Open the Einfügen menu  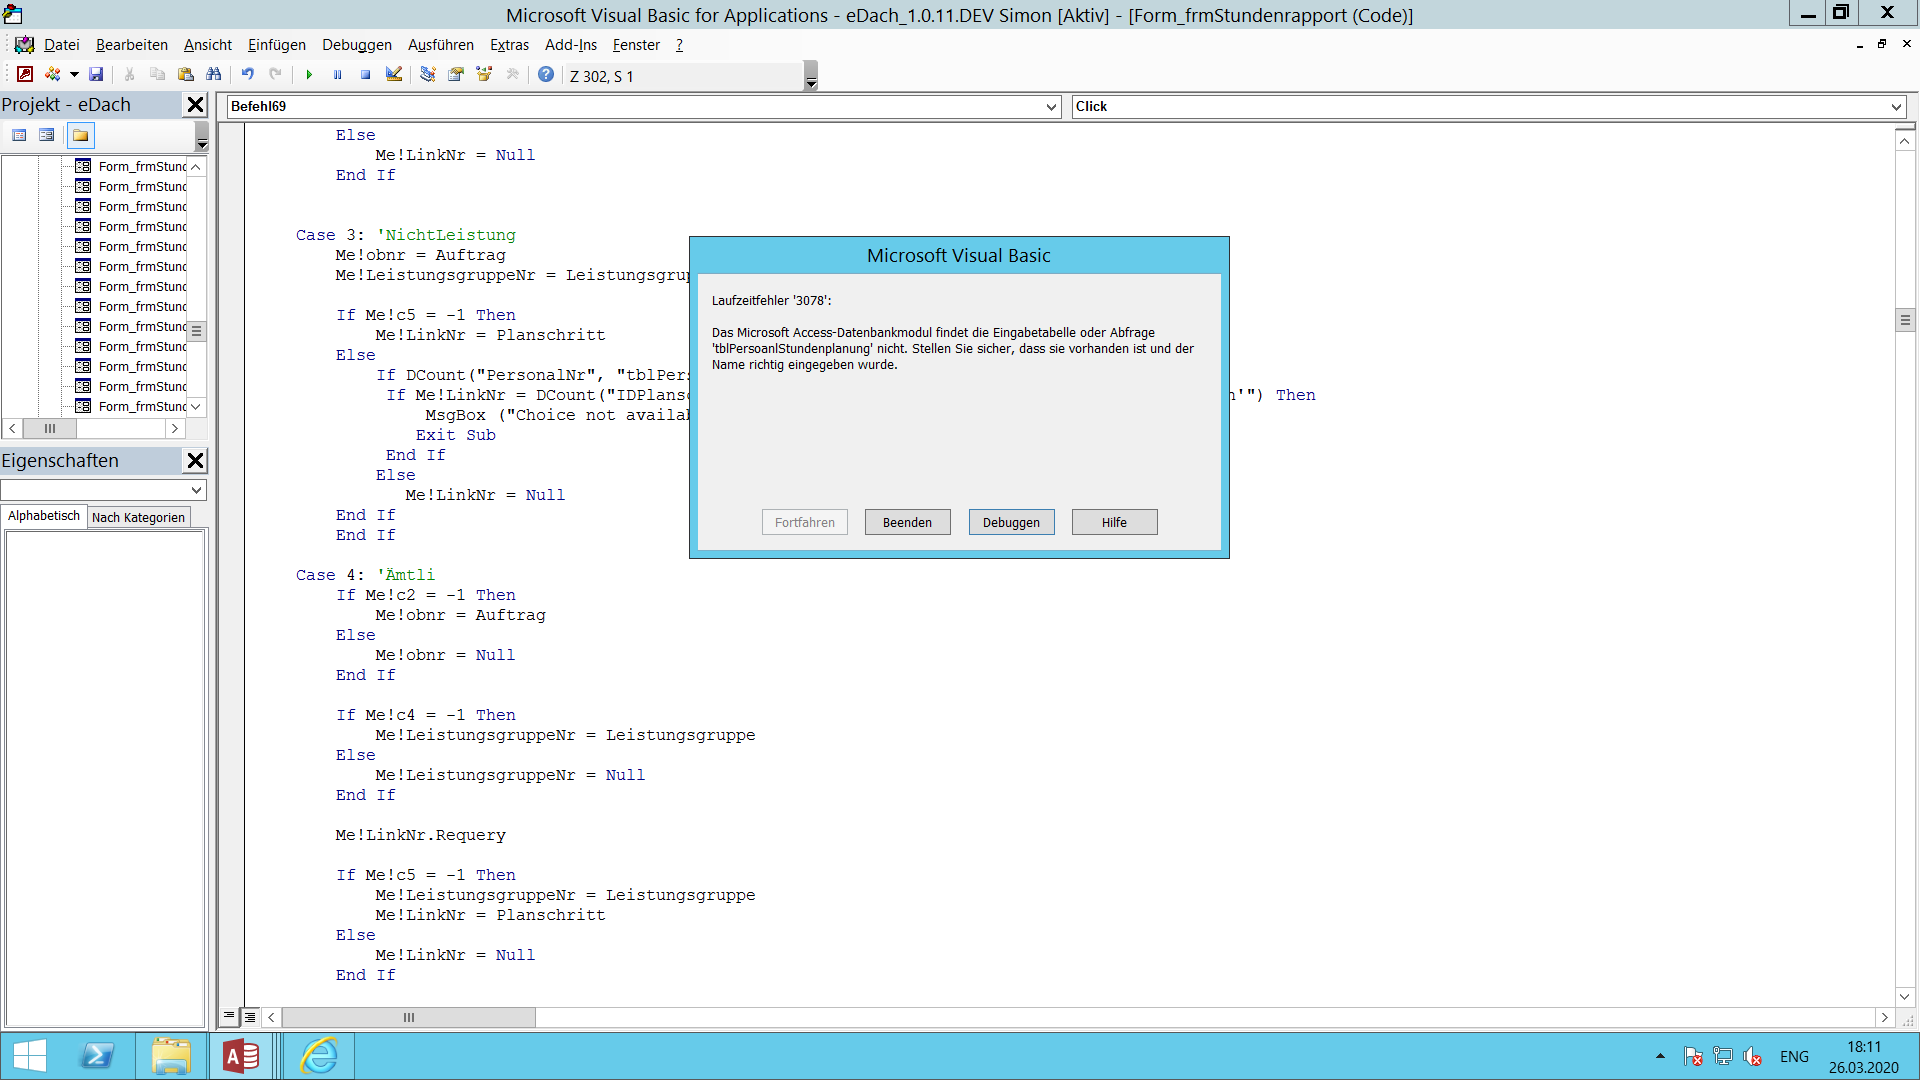pyautogui.click(x=277, y=45)
